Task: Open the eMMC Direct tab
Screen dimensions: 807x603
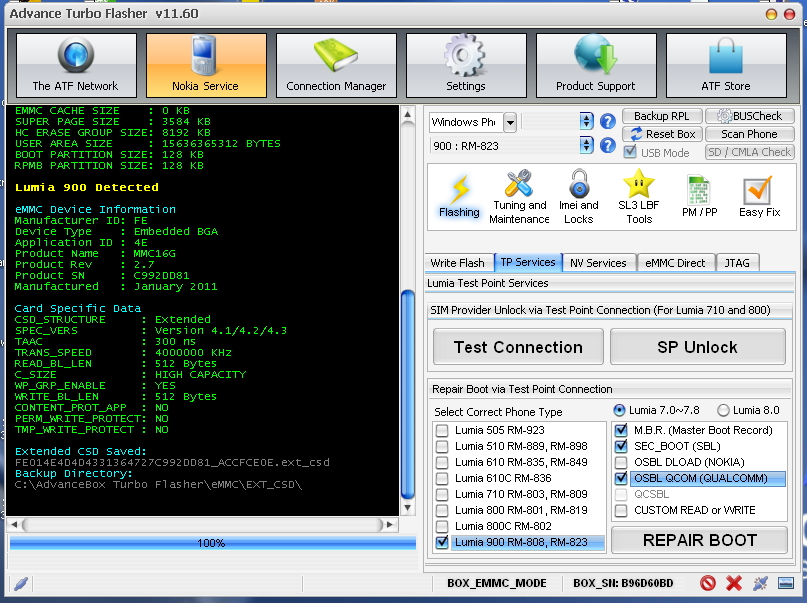Action: coord(675,263)
